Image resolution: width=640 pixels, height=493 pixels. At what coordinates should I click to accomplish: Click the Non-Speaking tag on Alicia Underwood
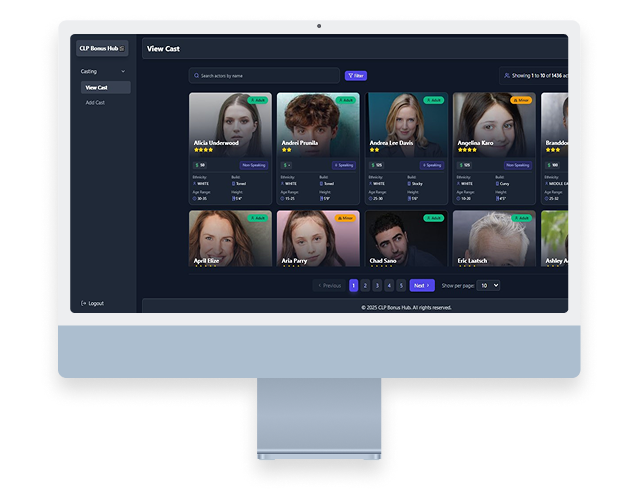(253, 165)
